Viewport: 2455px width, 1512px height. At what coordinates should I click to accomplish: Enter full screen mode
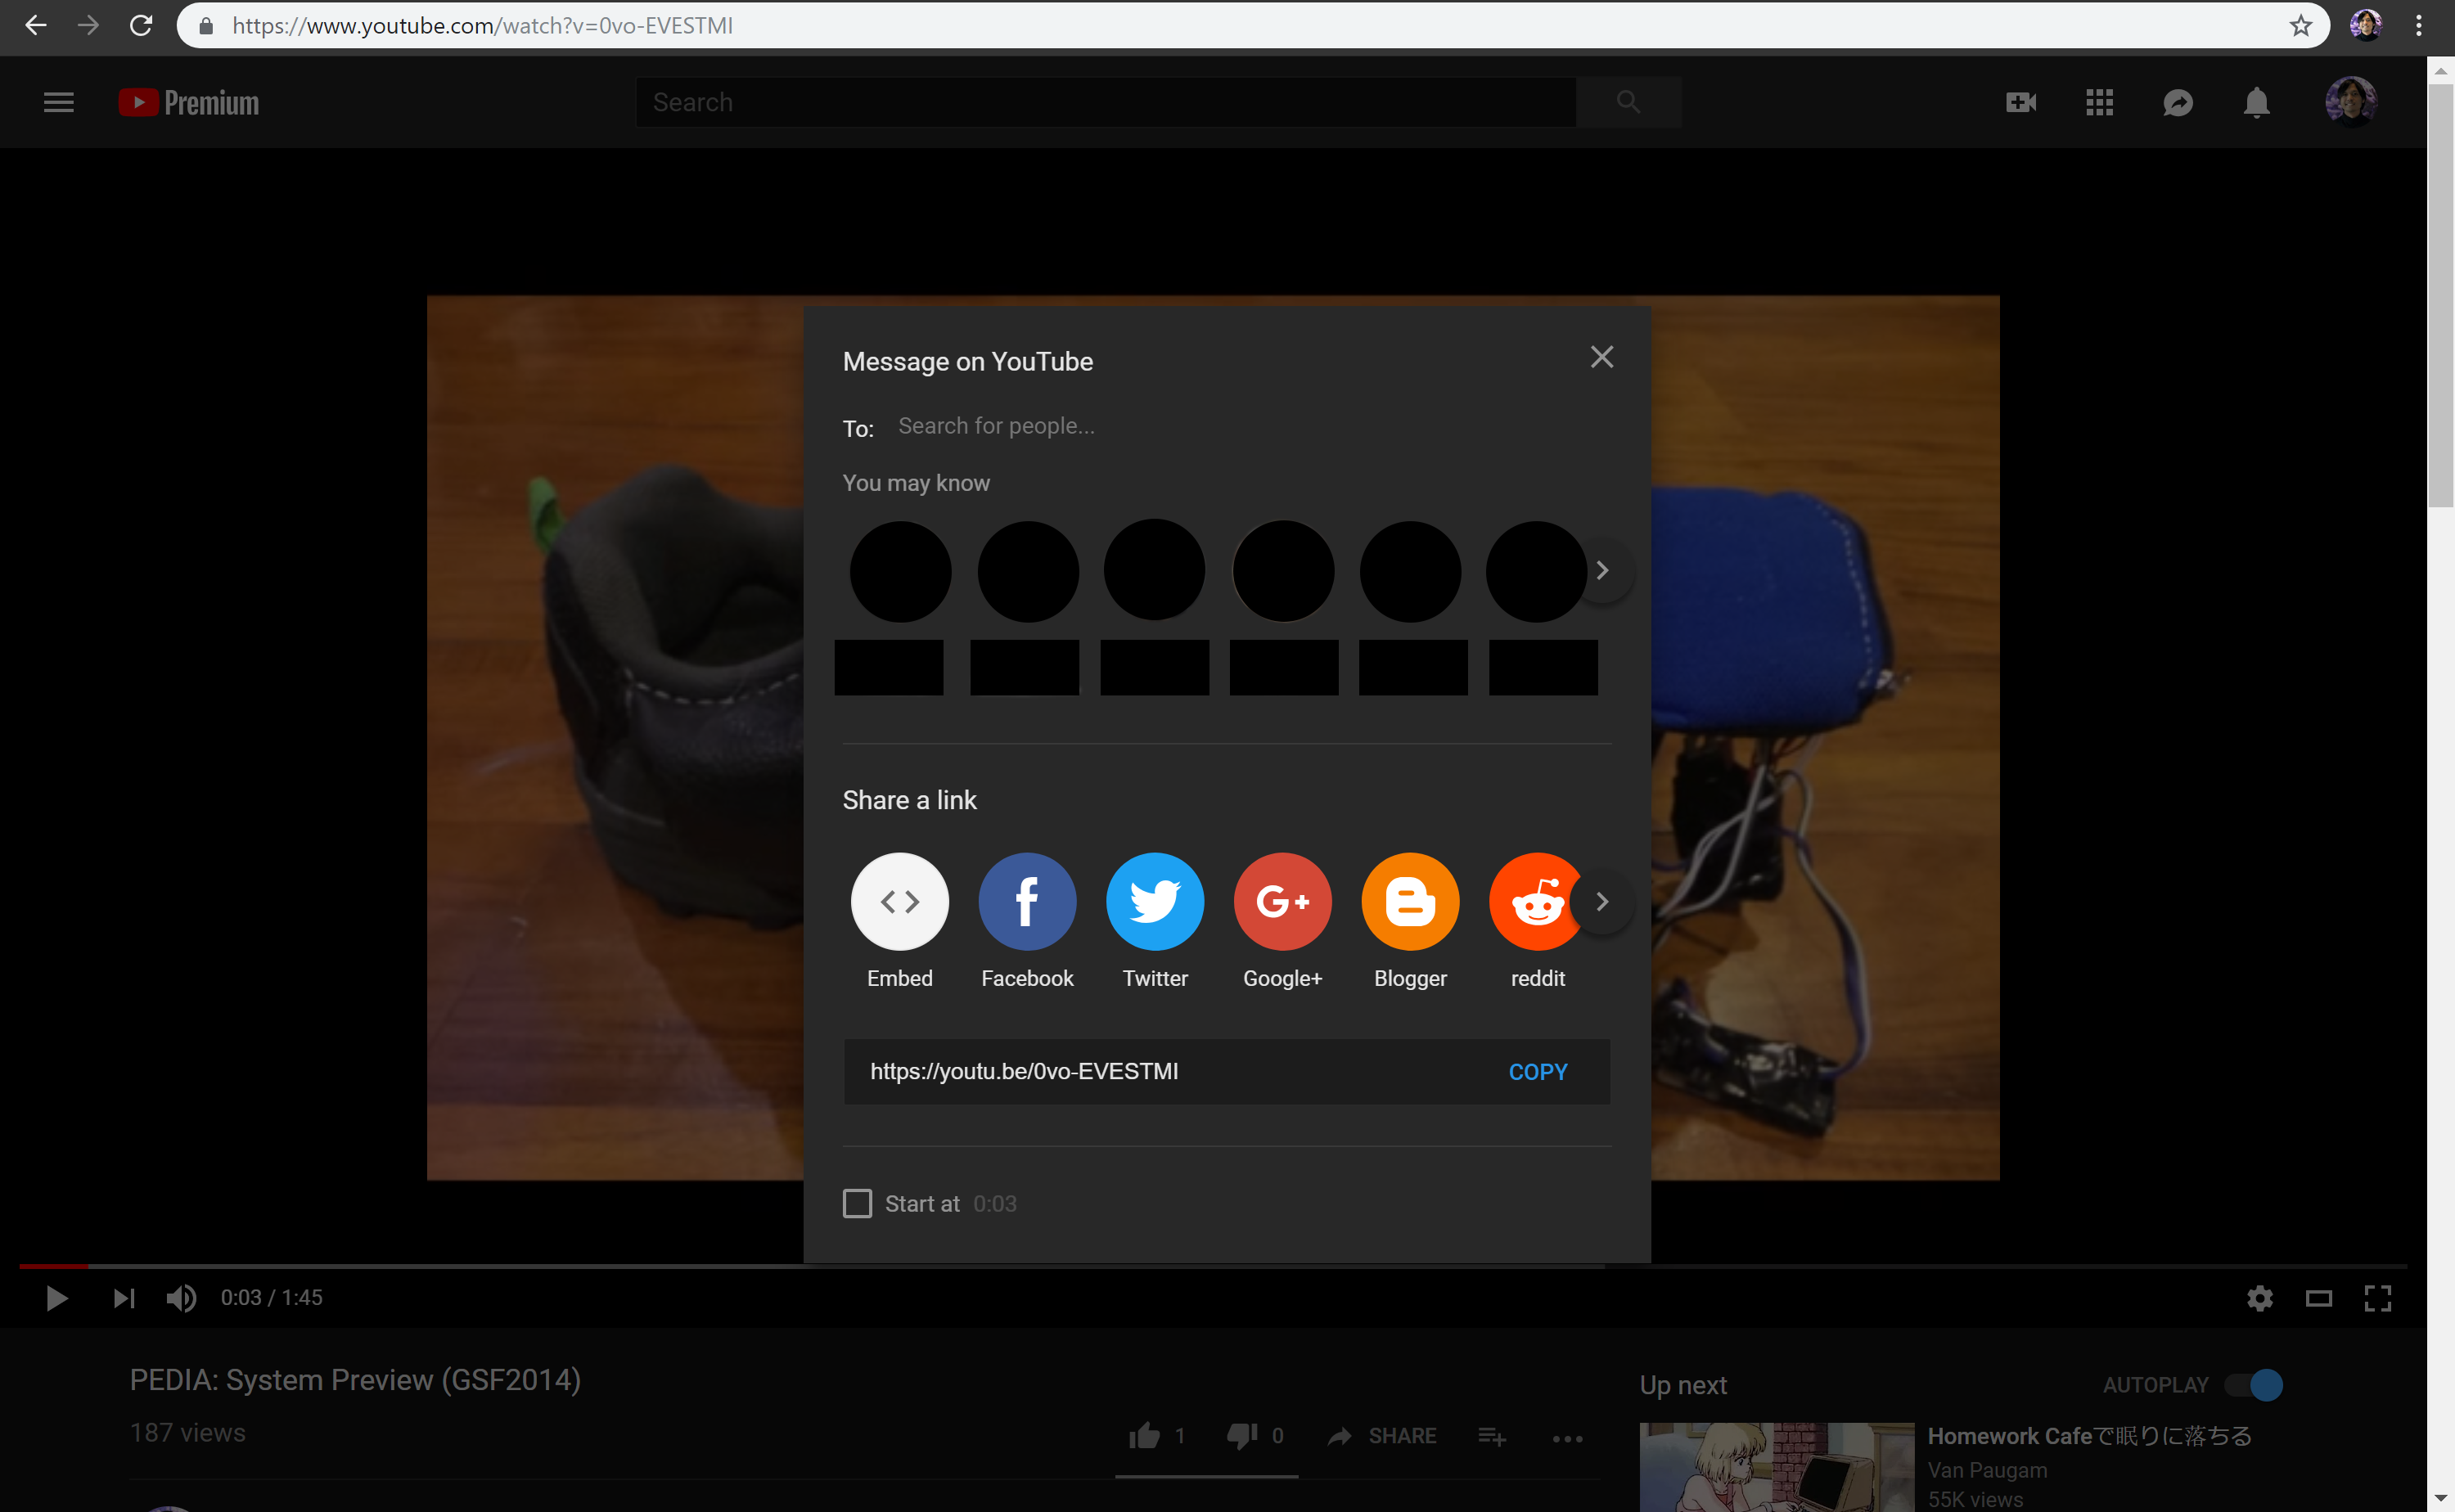[2378, 1298]
